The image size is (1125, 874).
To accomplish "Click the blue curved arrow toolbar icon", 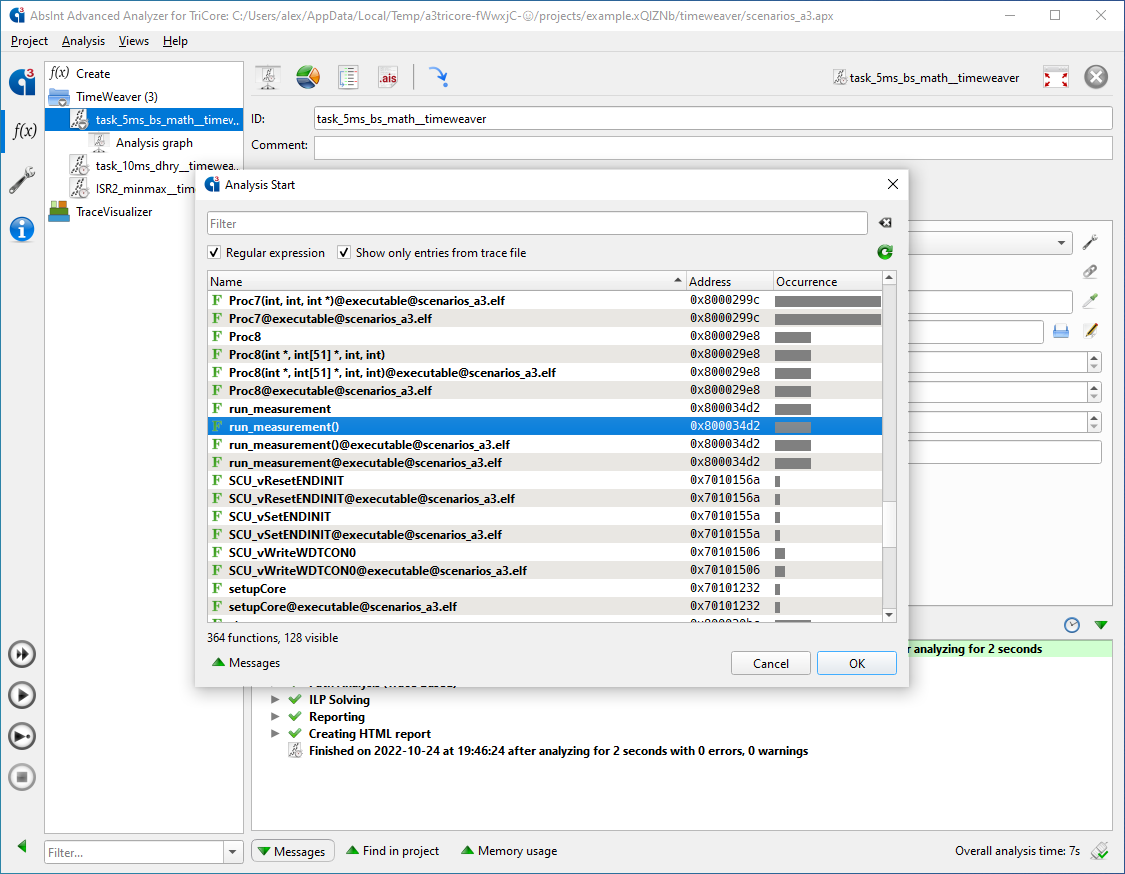I will (438, 77).
